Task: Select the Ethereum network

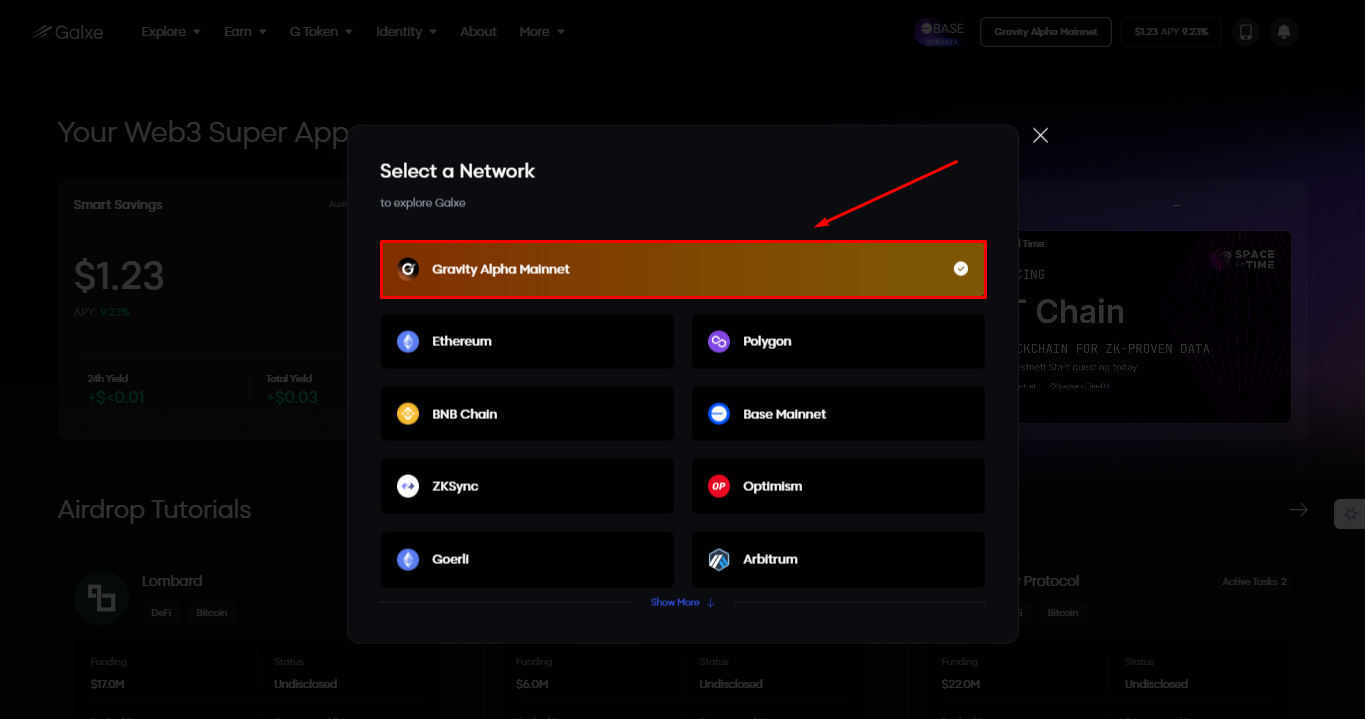Action: pyautogui.click(x=527, y=341)
